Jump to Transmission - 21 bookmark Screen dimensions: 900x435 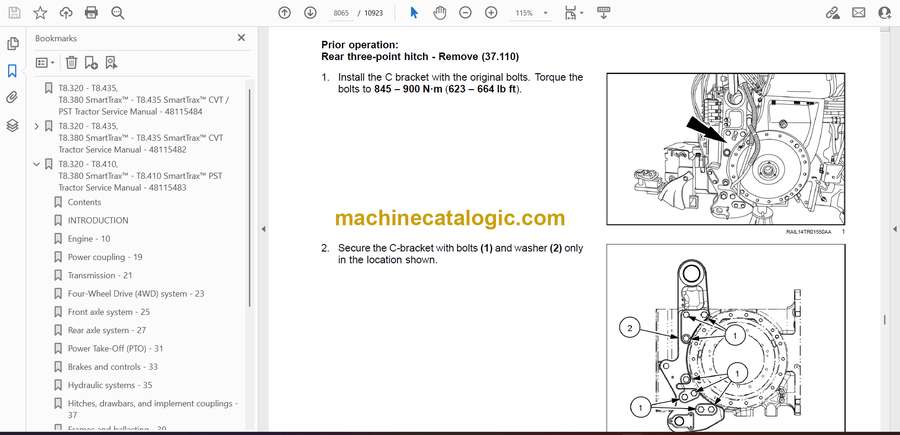click(100, 275)
